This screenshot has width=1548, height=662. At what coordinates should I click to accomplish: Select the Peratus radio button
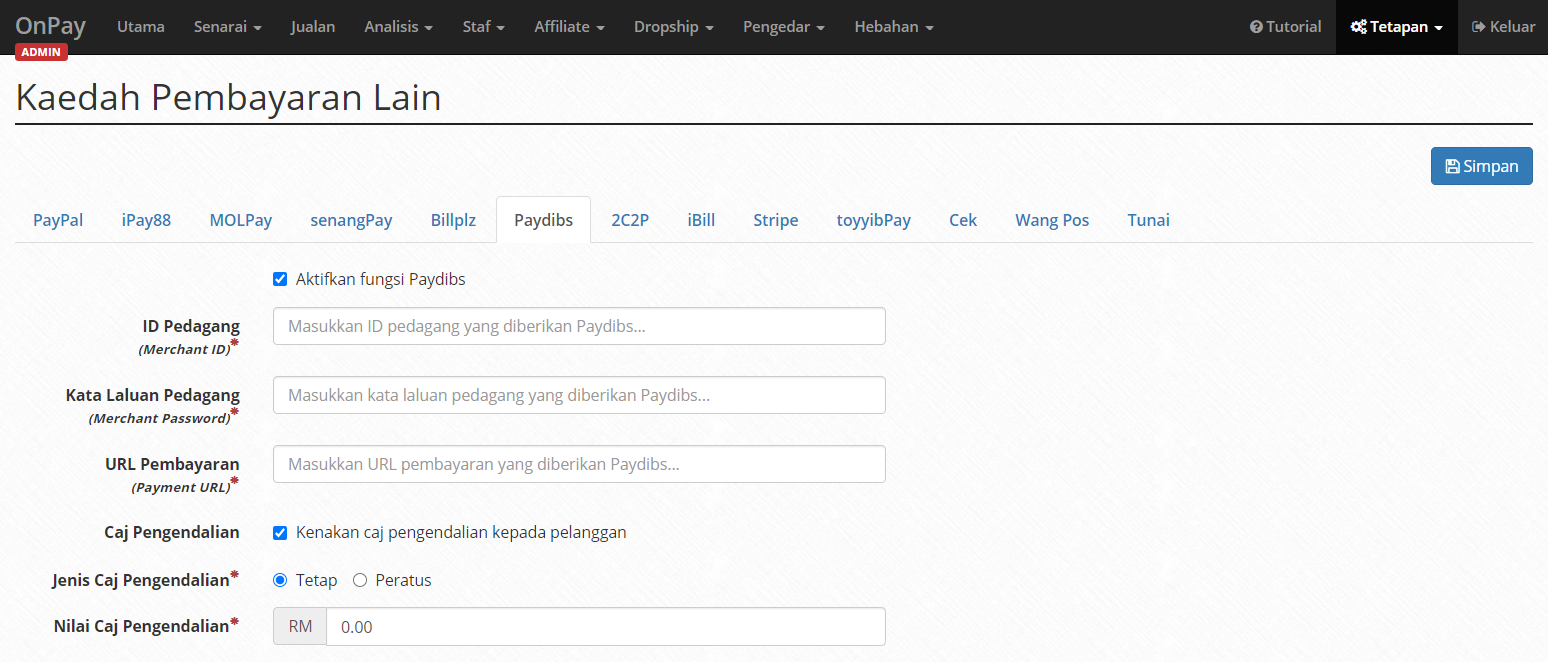pyautogui.click(x=360, y=580)
